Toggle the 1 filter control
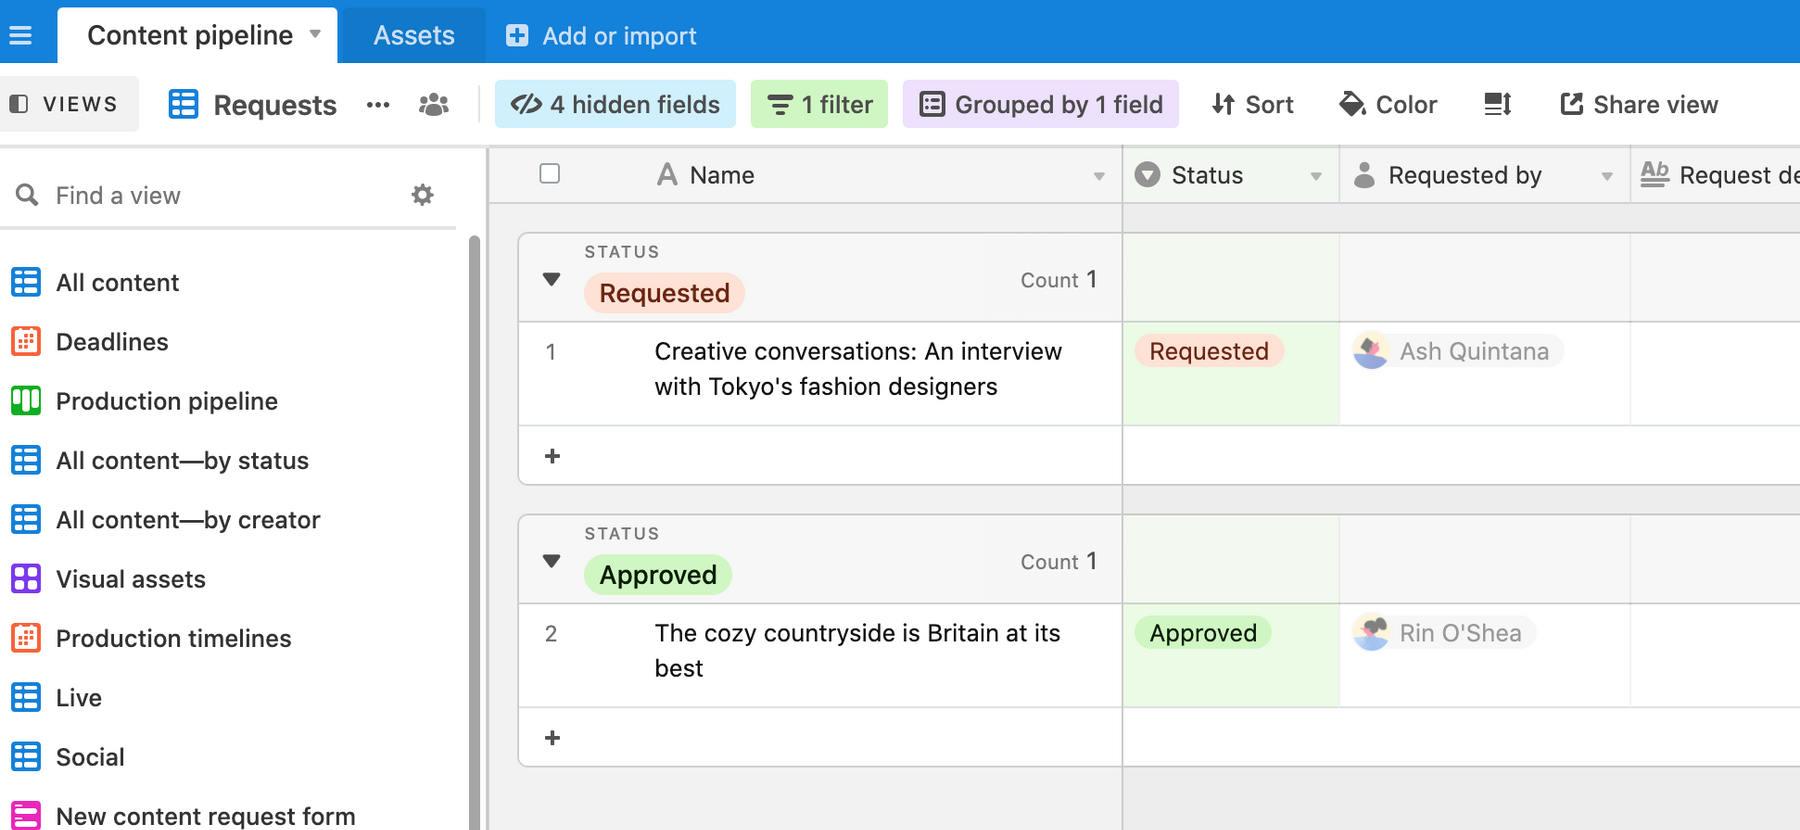Screen dimensions: 1800x830 (x=819, y=104)
